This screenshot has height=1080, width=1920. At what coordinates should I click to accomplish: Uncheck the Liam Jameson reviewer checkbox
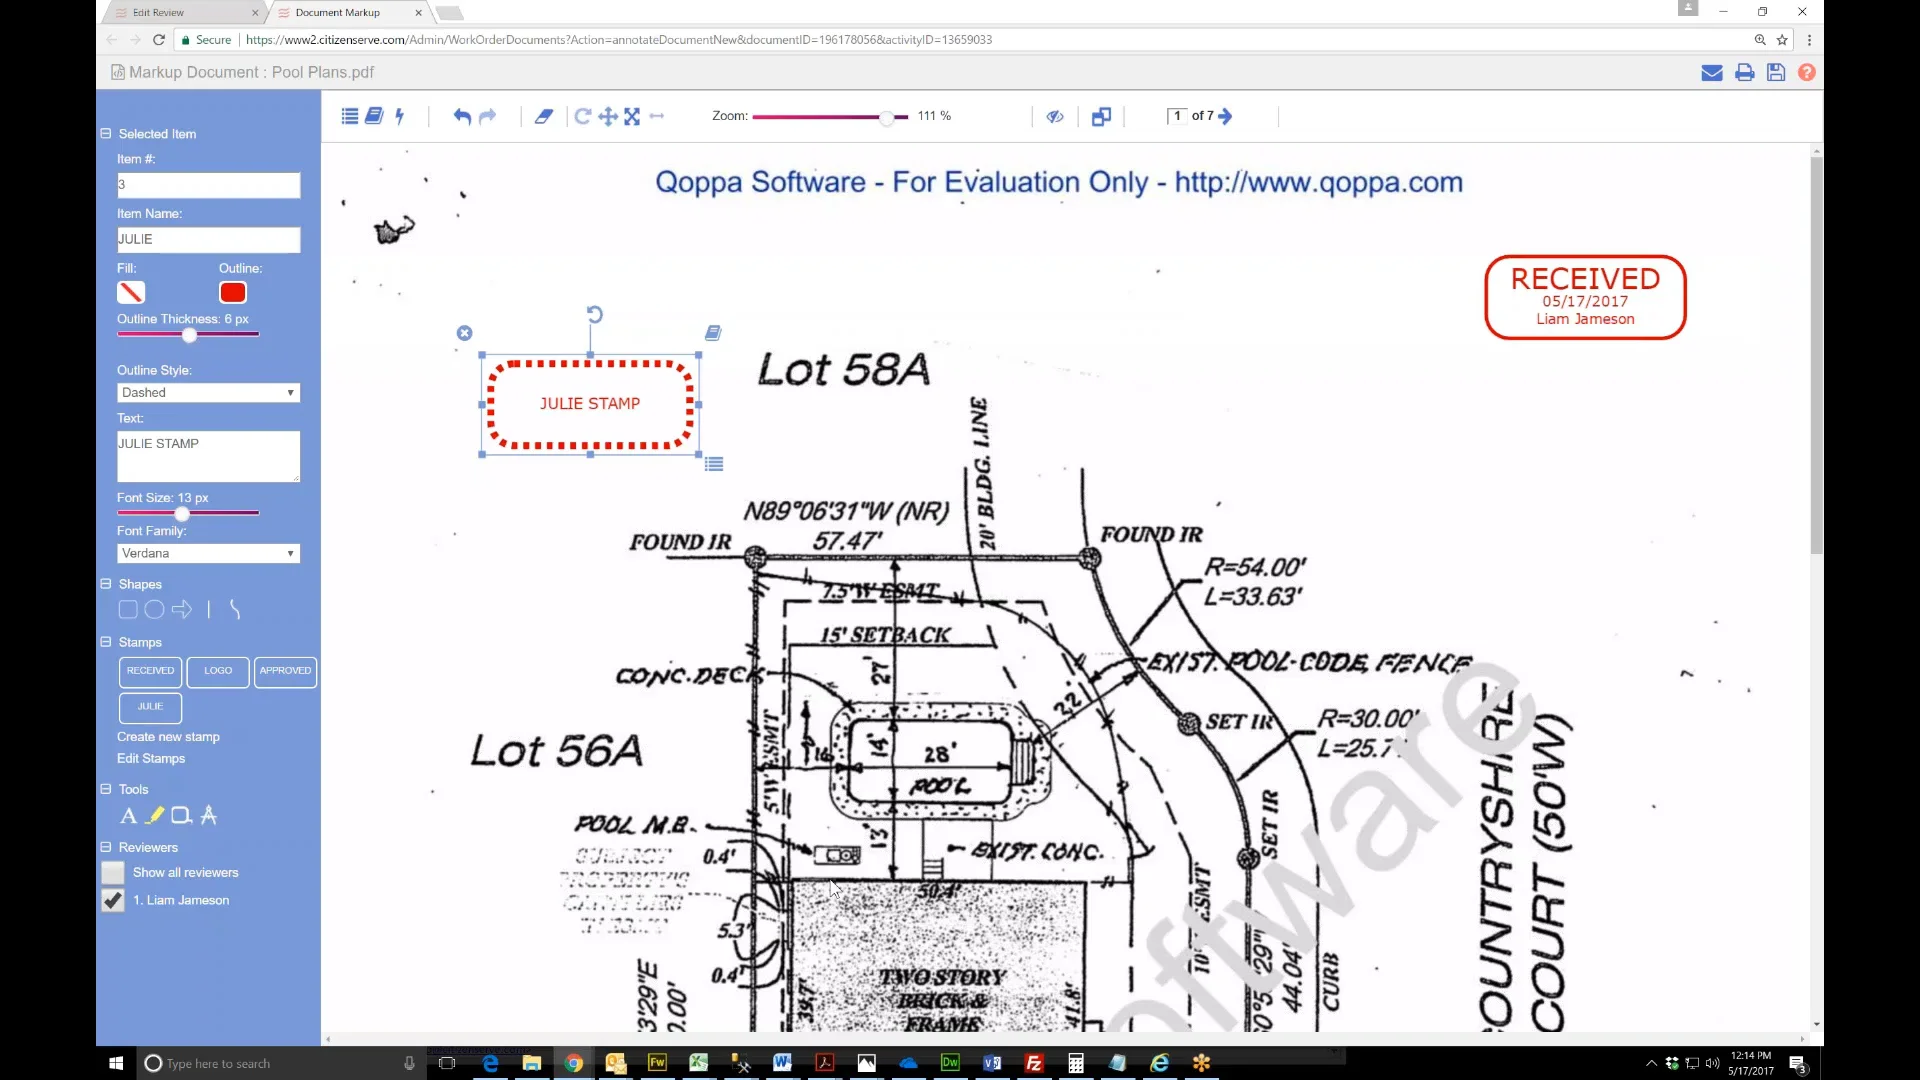[113, 900]
